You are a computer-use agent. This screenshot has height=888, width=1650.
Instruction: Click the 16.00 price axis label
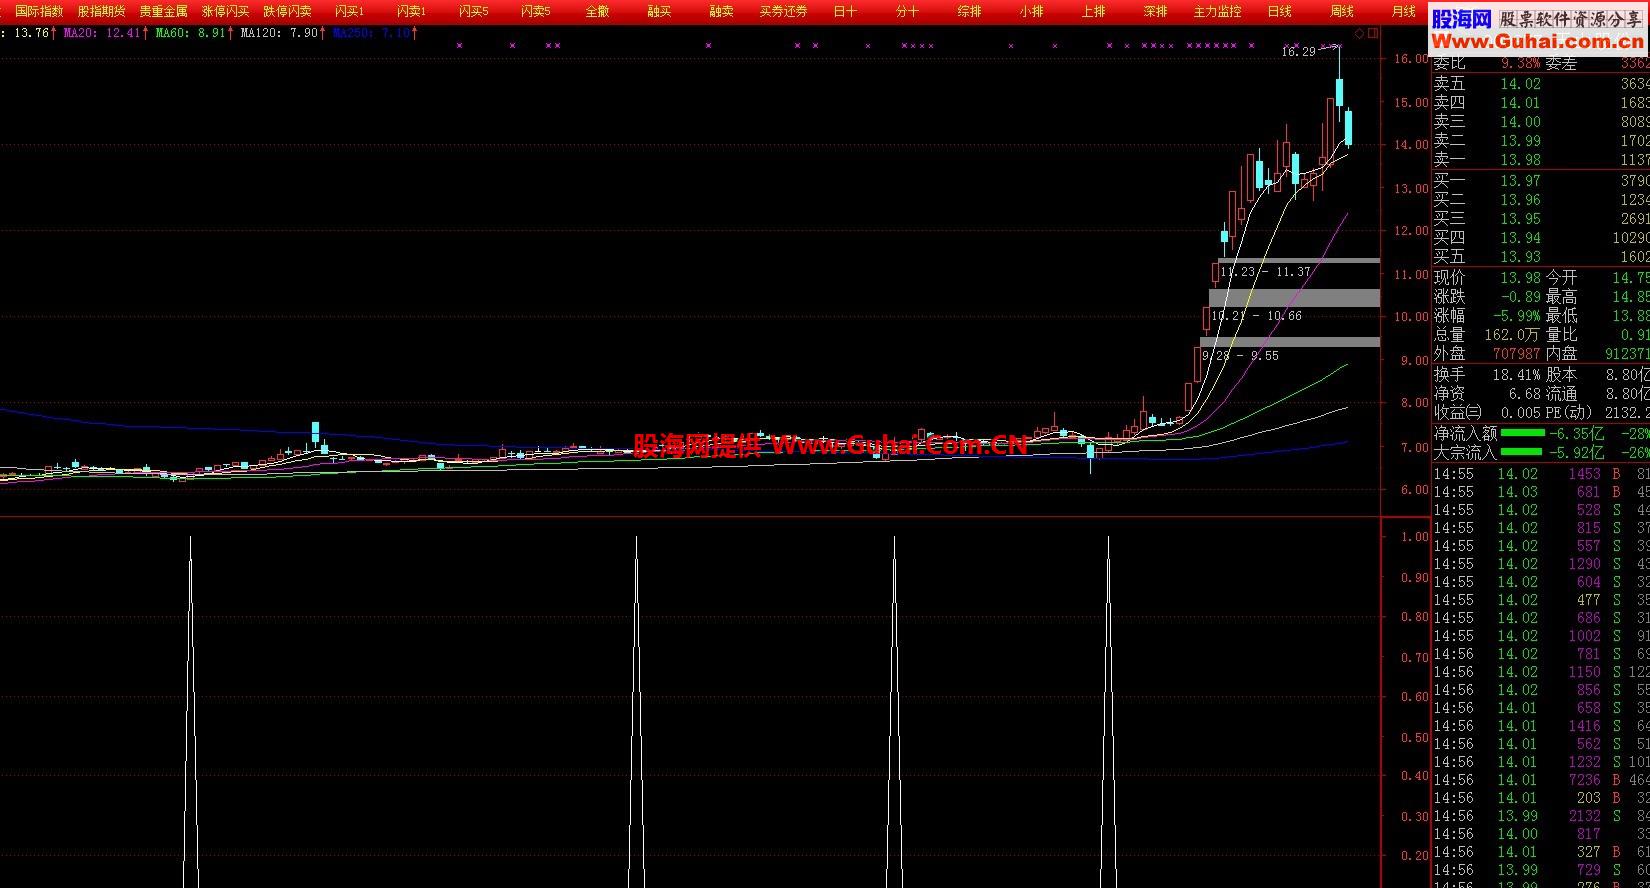(x=1411, y=59)
